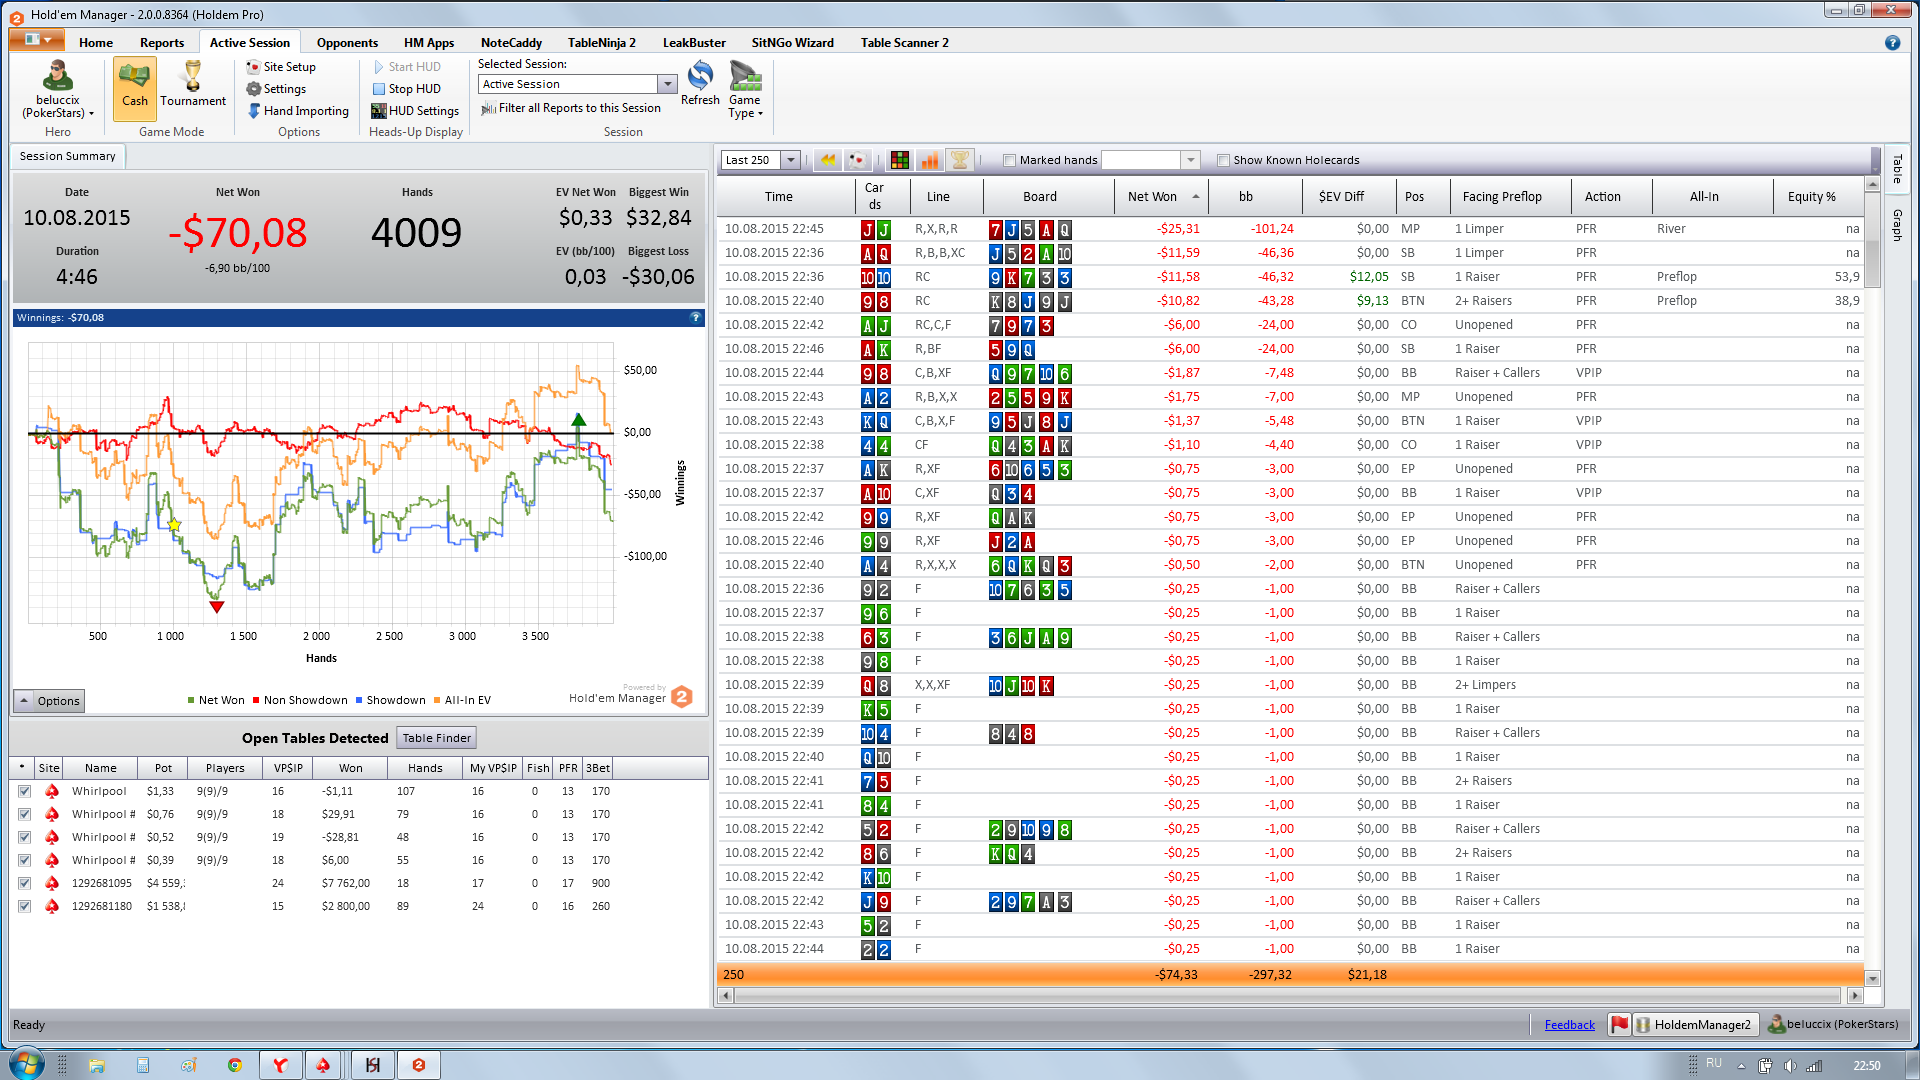Open the vertical Graph side tab
The height and width of the screenshot is (1080, 1920).
pos(1896,225)
